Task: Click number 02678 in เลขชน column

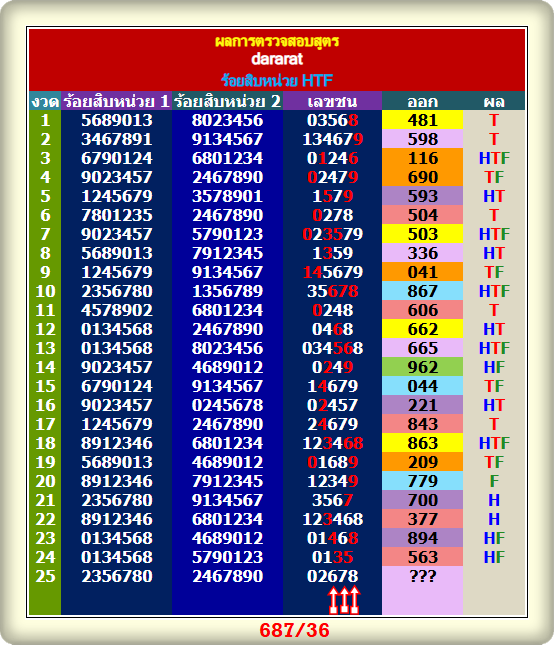Action: coord(332,576)
